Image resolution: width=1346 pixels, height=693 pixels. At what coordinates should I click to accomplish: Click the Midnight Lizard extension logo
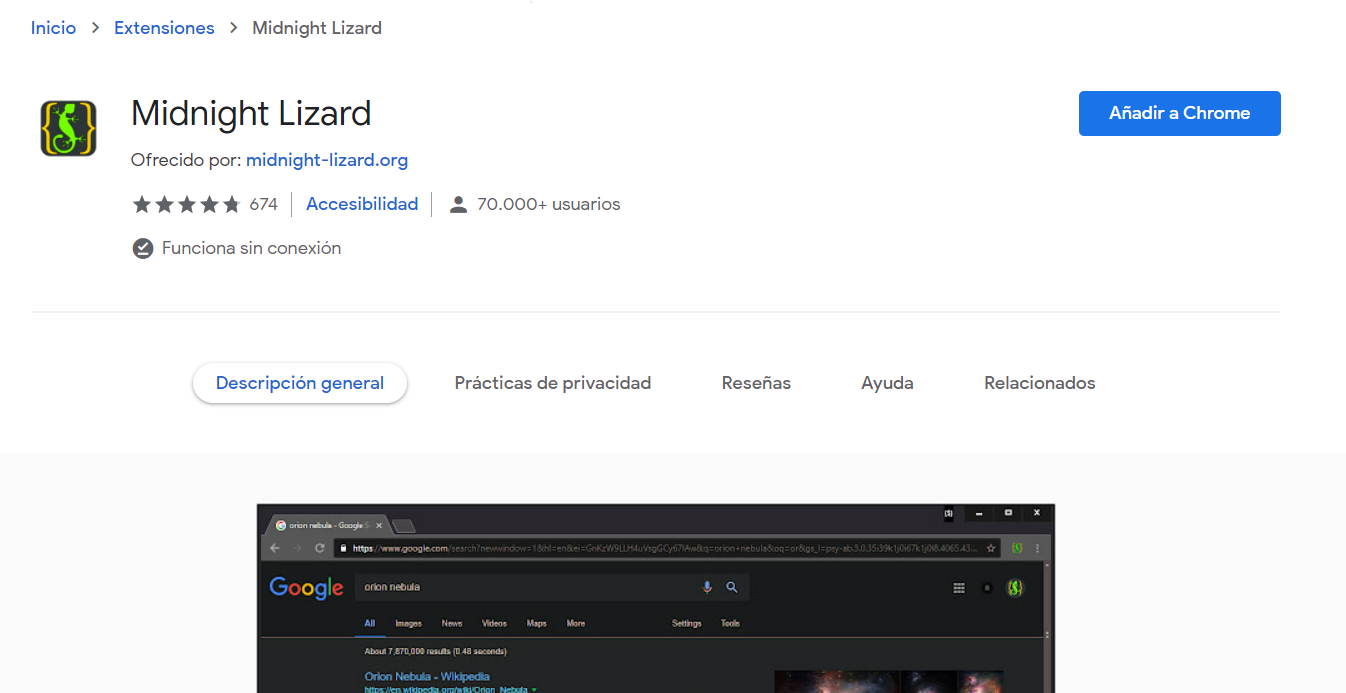[x=68, y=128]
